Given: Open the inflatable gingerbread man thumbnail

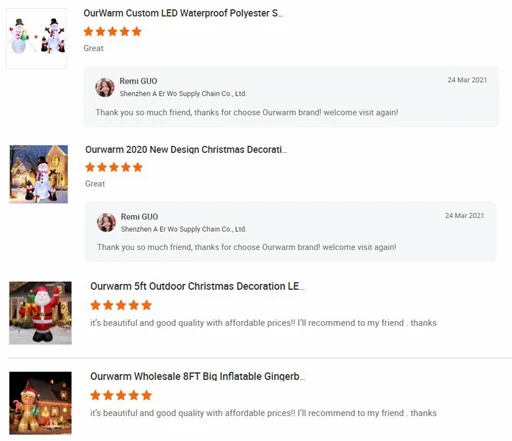Looking at the screenshot, I should pyautogui.click(x=40, y=403).
